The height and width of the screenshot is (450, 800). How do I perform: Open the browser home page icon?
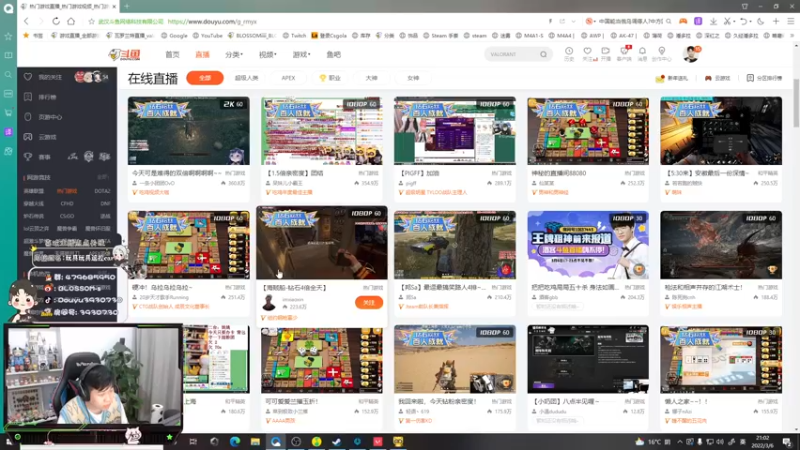pyautogui.click(x=71, y=21)
